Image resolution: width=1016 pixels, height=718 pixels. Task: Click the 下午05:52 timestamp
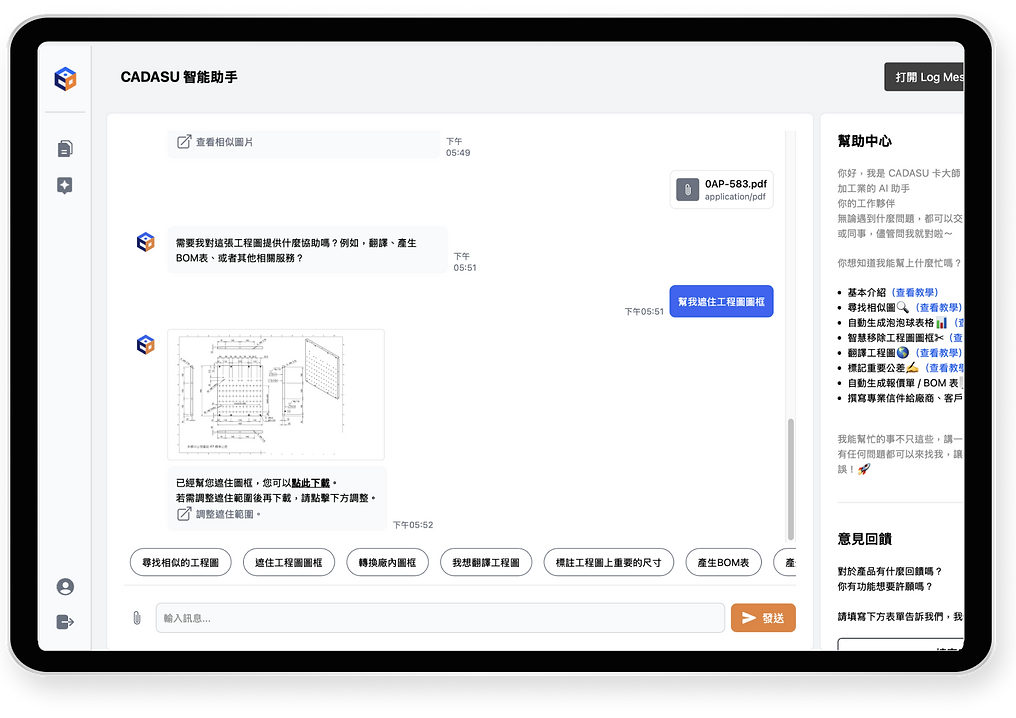coord(413,525)
